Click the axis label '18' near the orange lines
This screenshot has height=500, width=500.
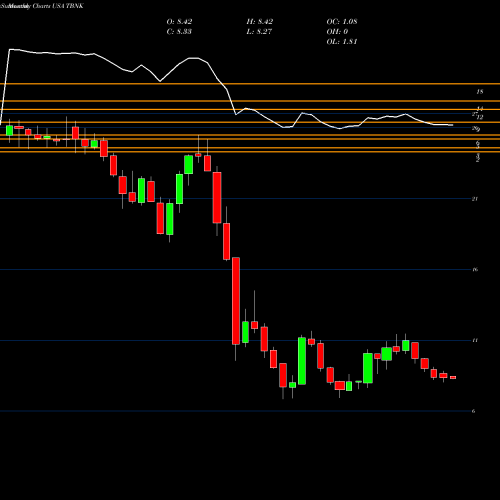click(479, 92)
